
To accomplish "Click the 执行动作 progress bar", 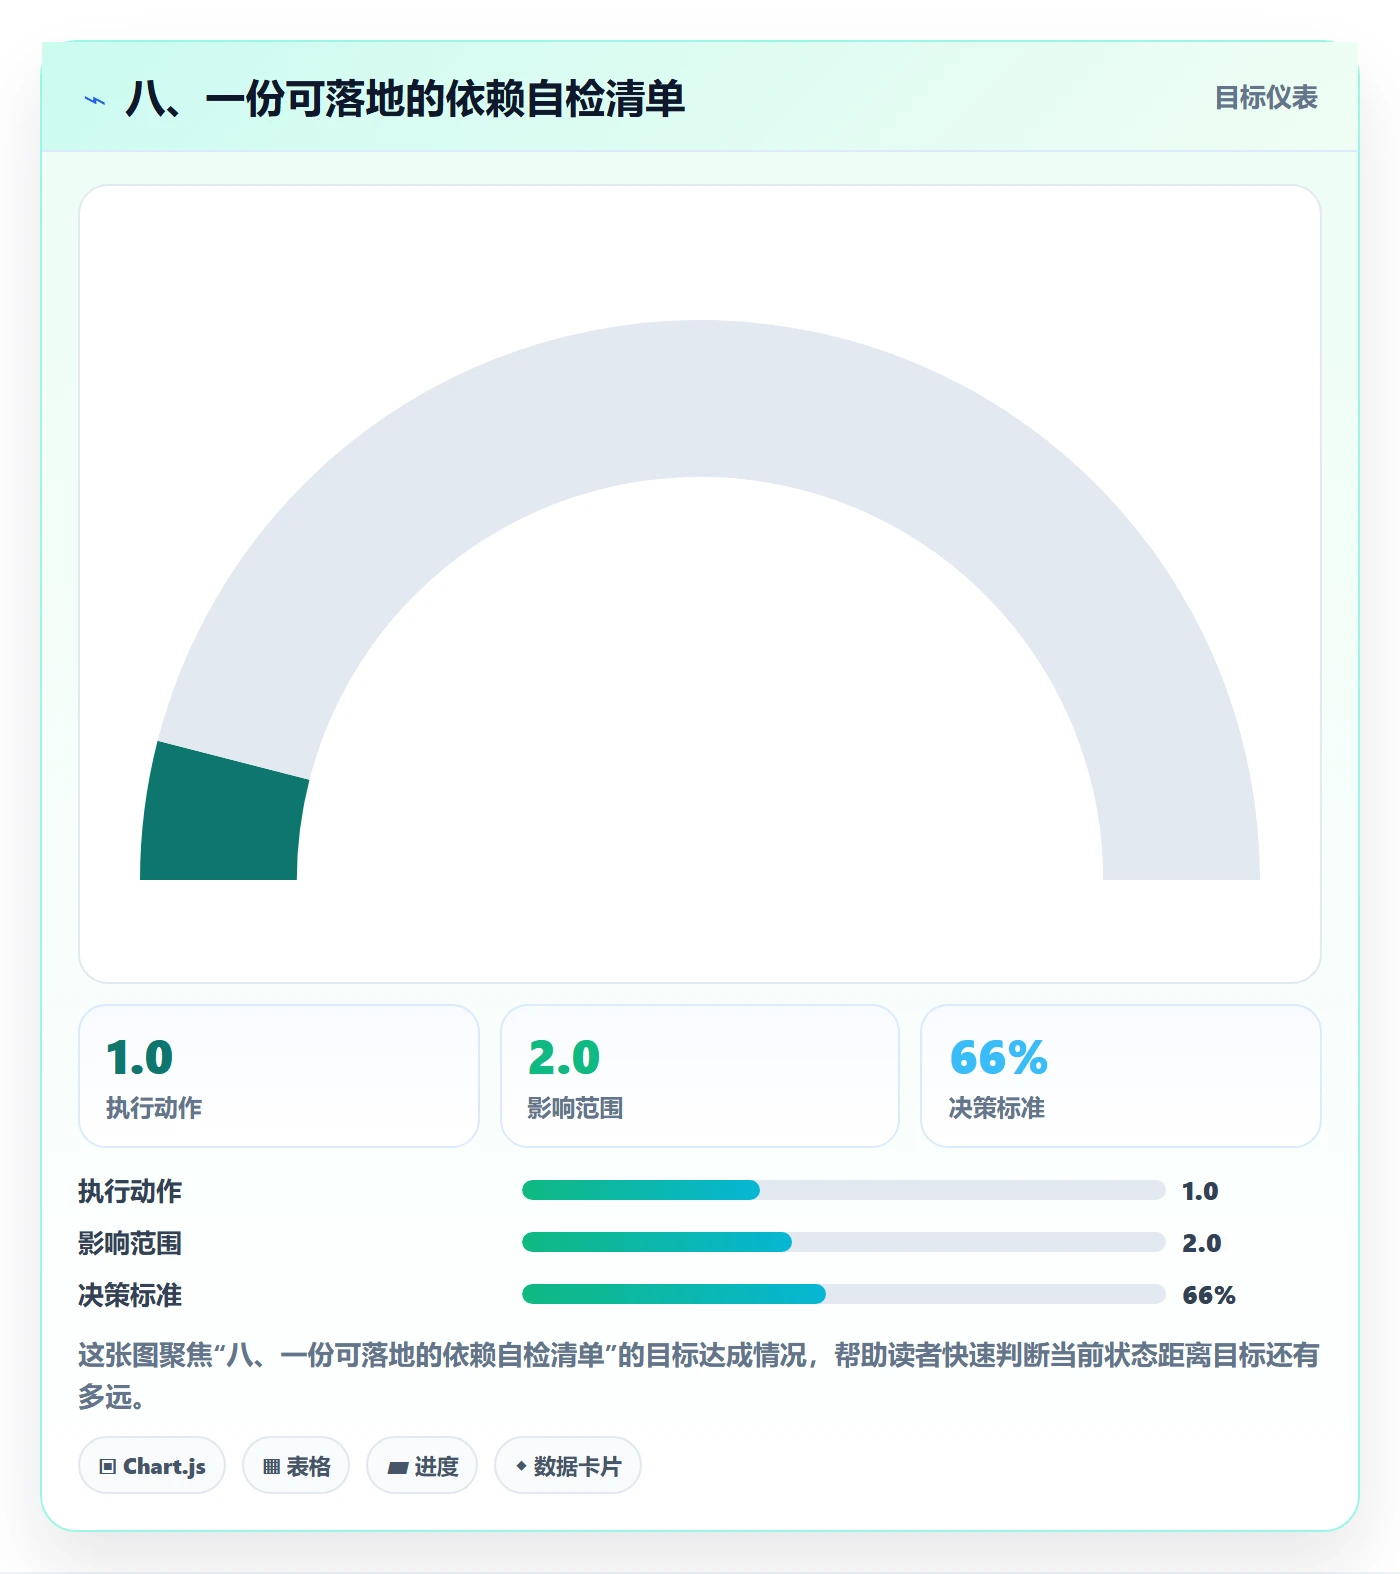I will (x=843, y=1190).
